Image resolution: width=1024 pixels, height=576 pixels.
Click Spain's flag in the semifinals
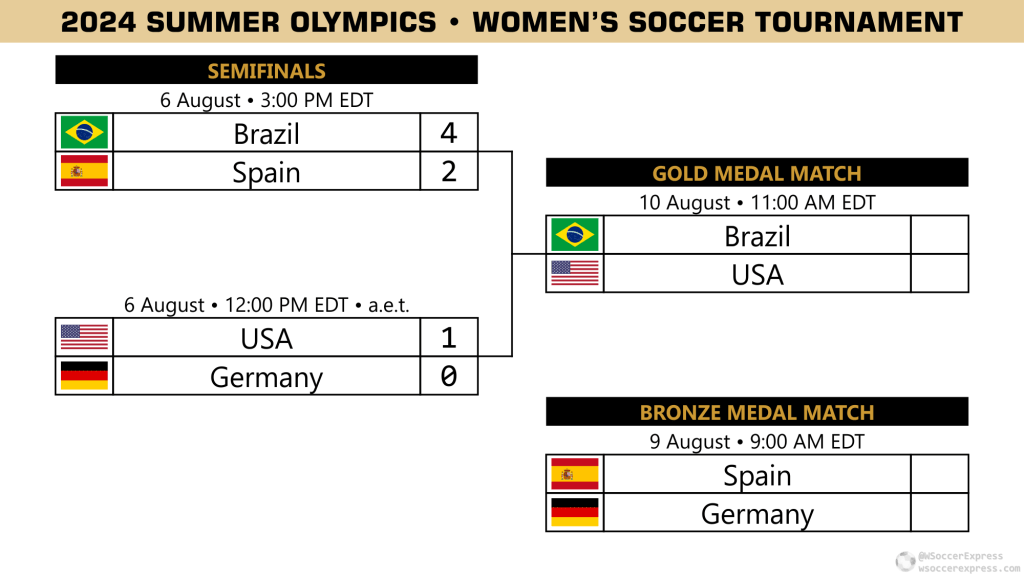tap(84, 171)
